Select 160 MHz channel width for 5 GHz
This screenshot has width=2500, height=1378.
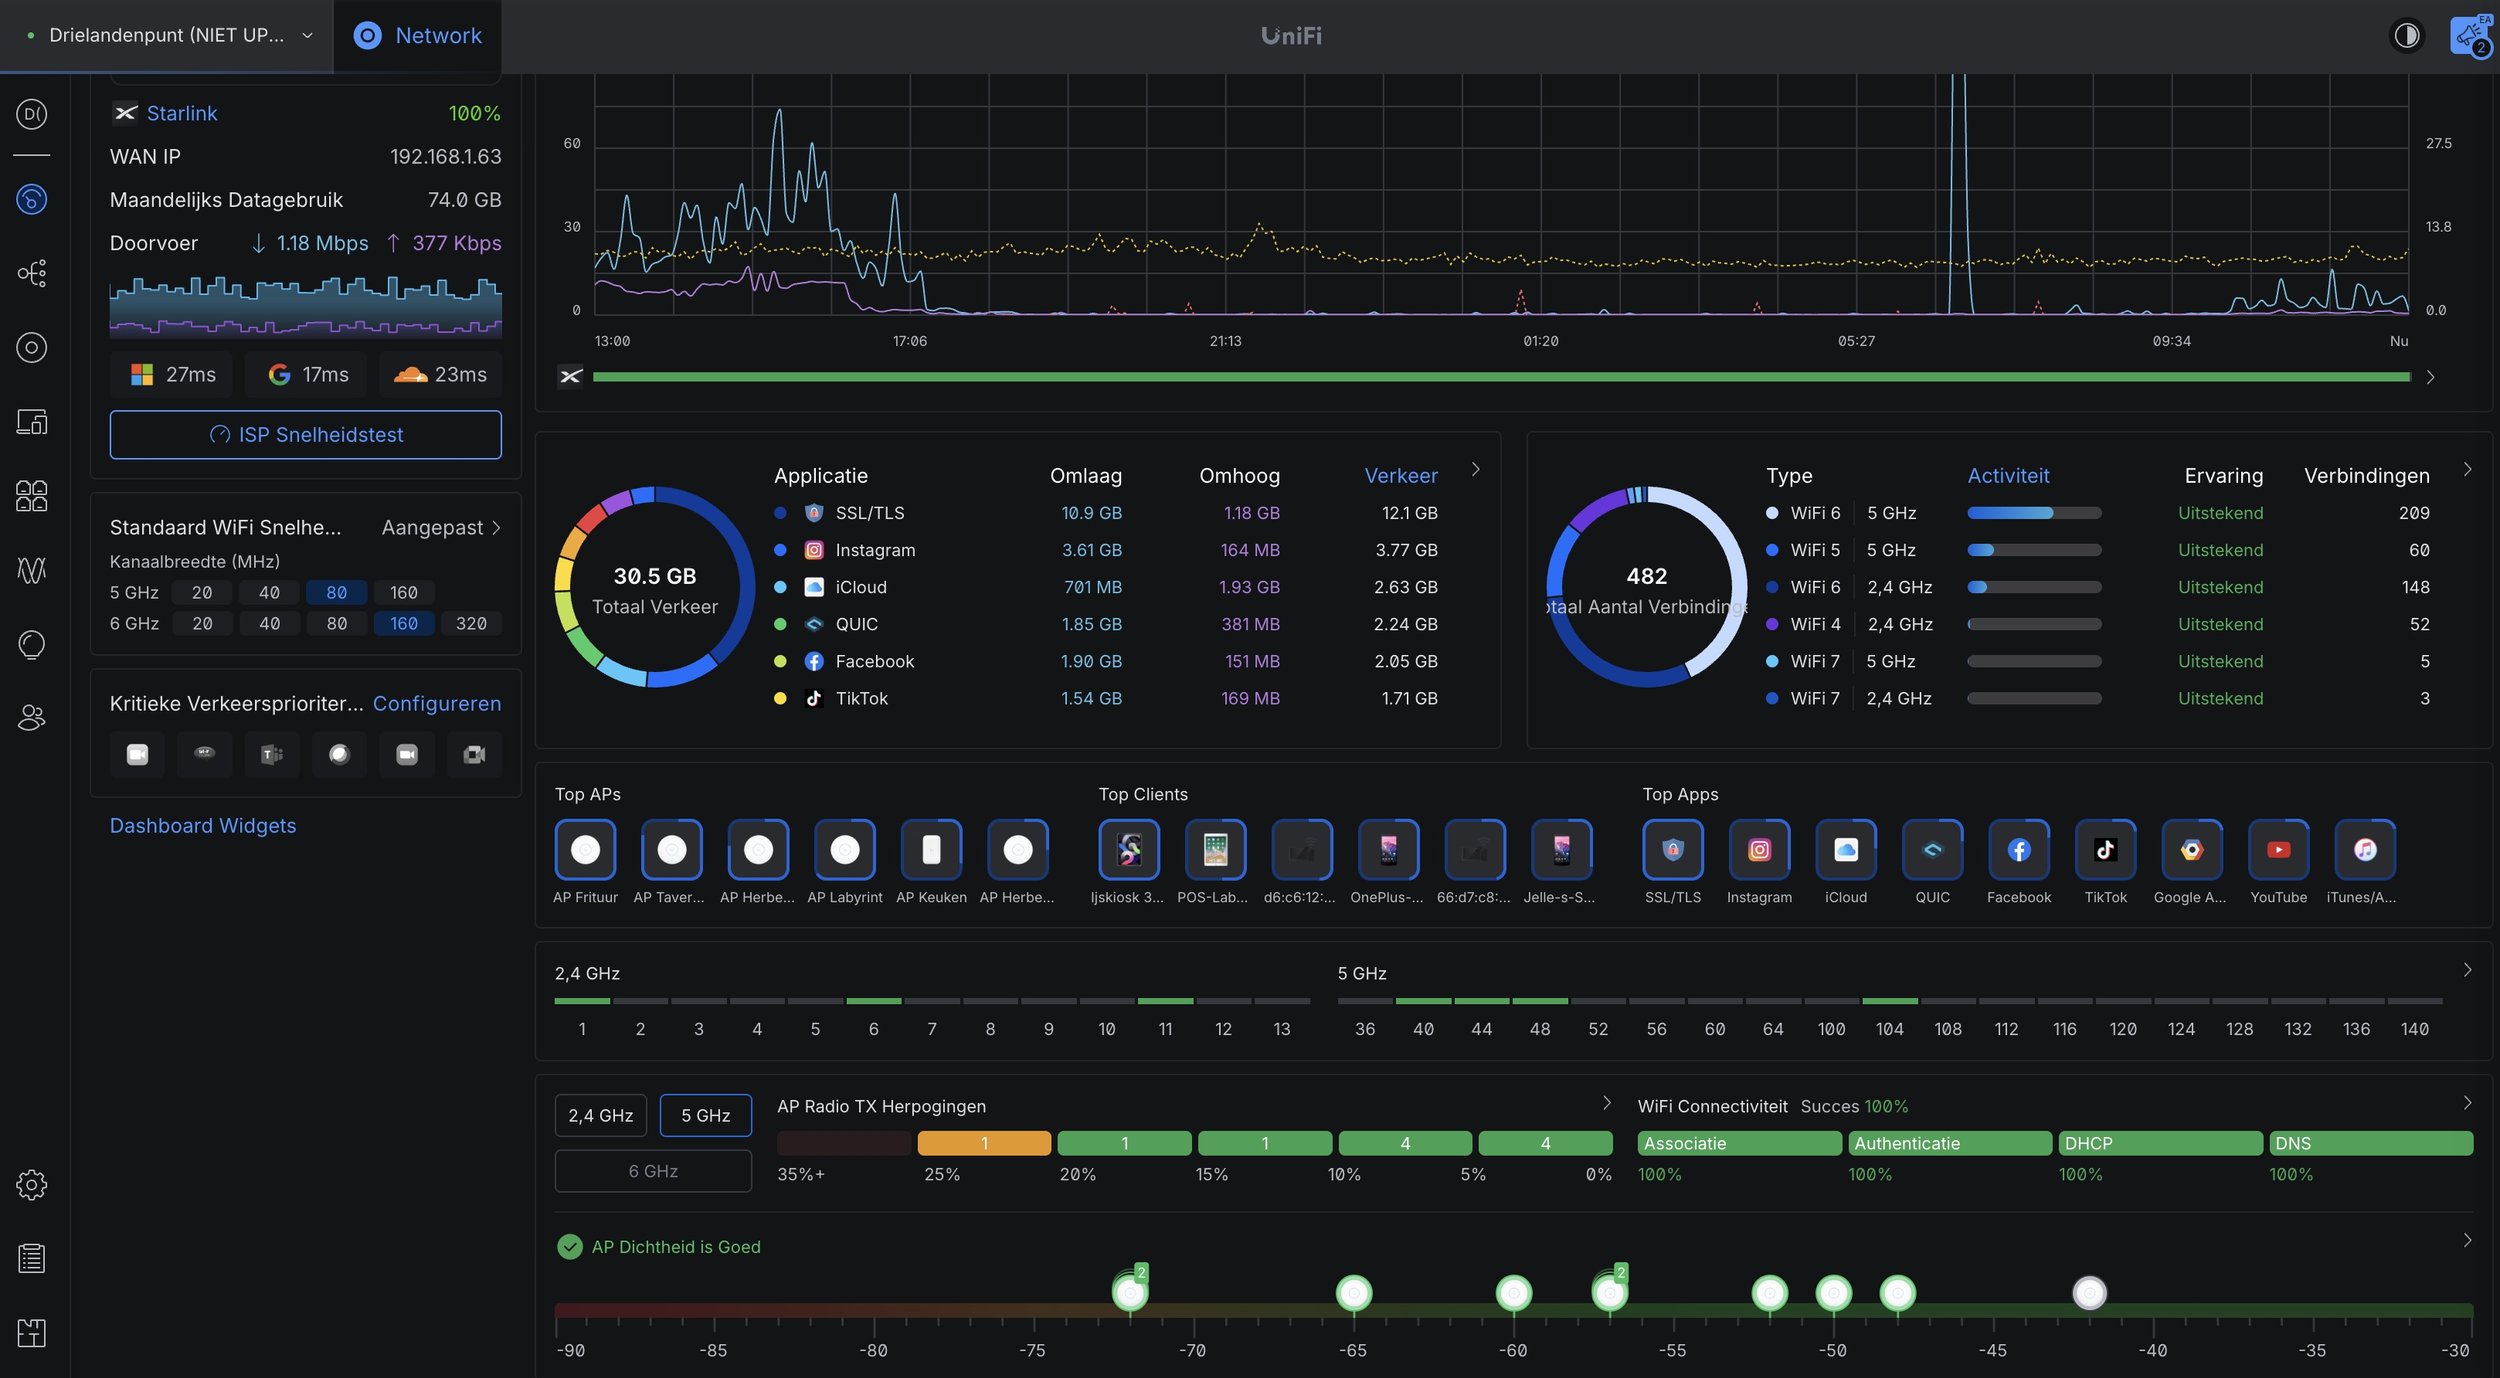click(403, 592)
